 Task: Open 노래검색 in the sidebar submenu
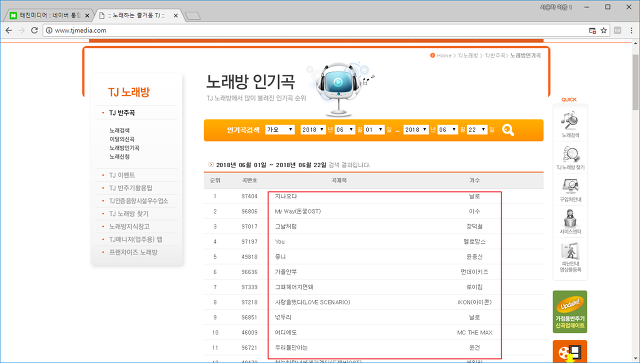[119, 131]
